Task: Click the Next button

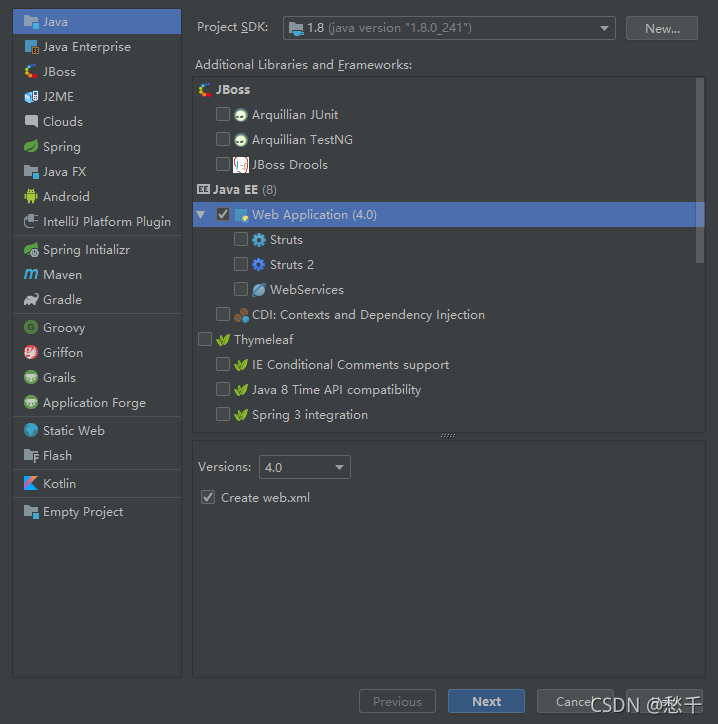Action: tap(486, 701)
